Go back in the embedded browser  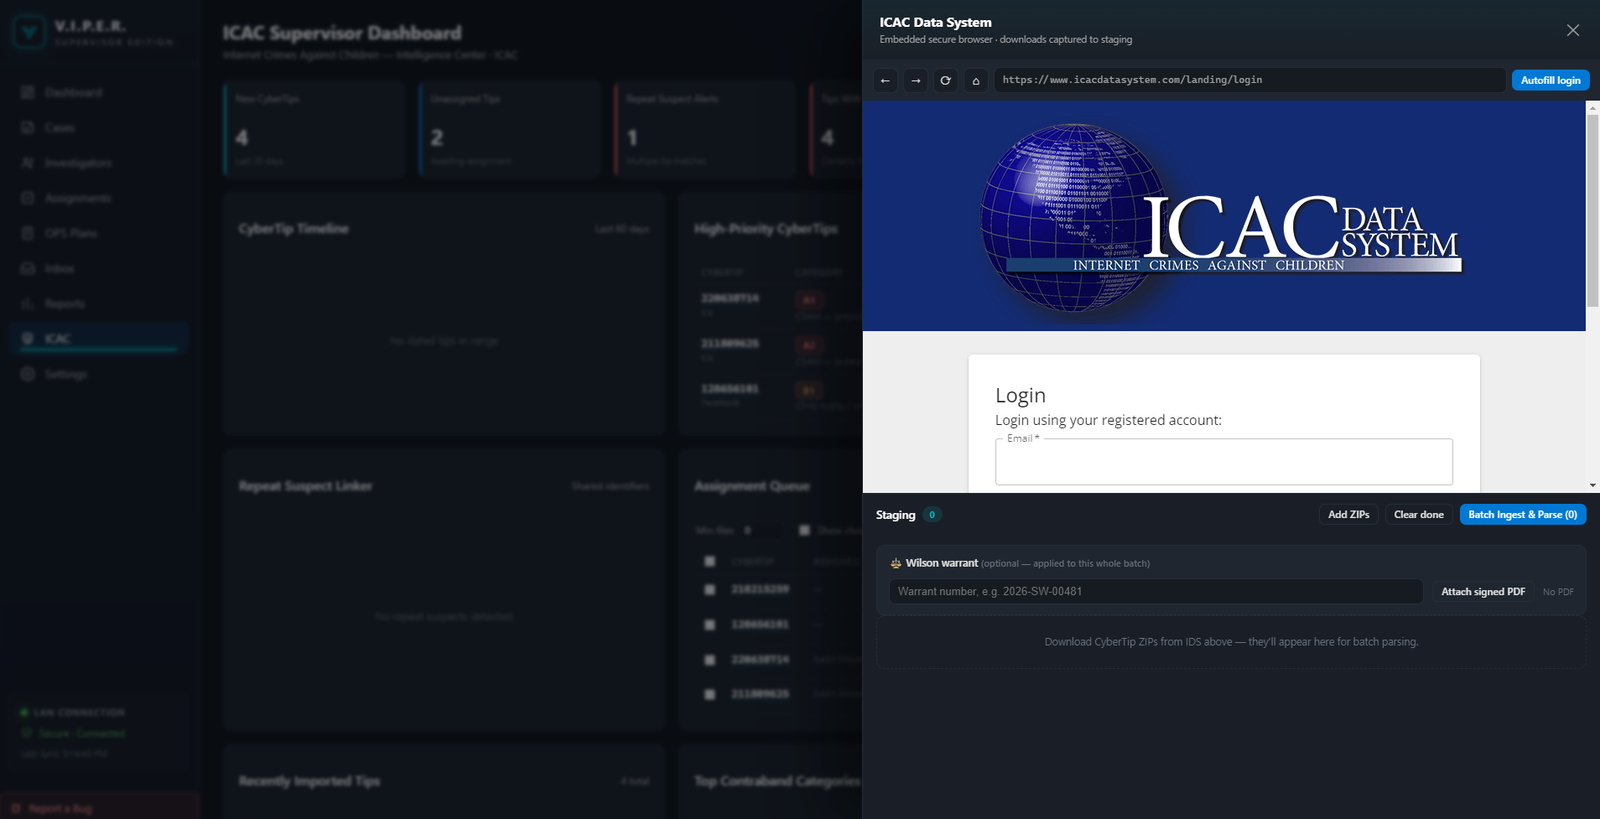point(885,80)
